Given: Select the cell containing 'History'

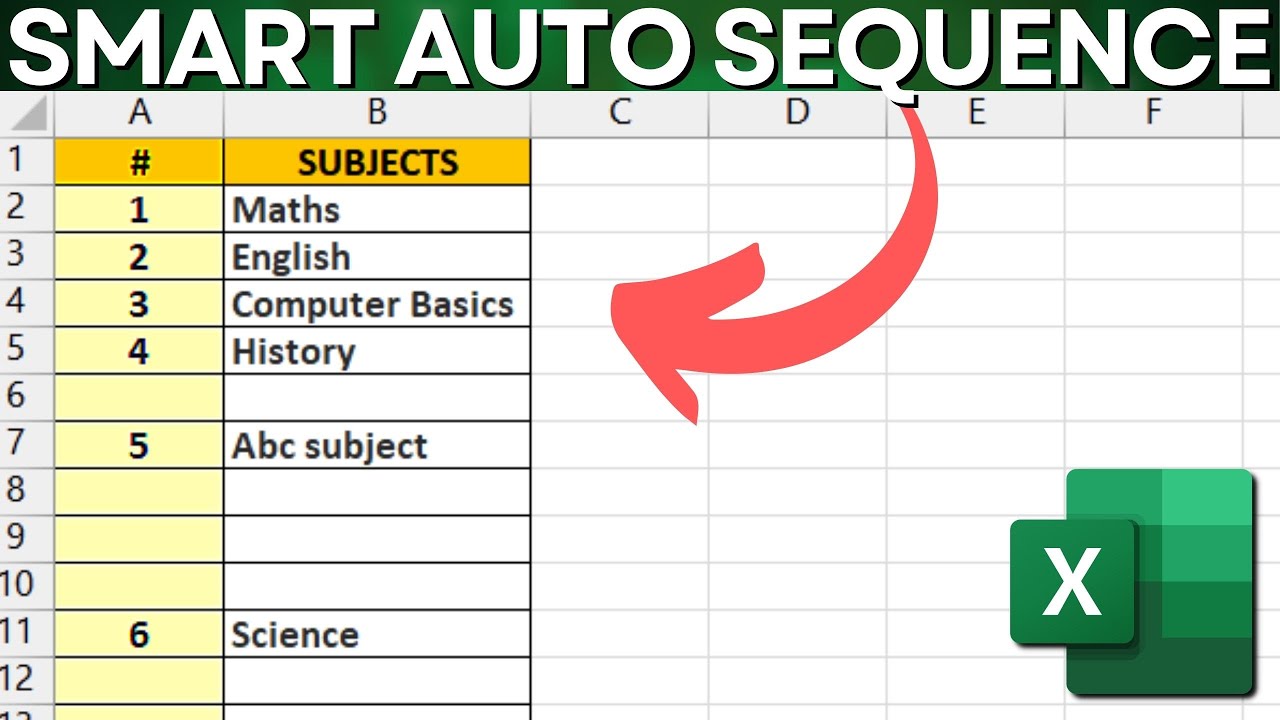Looking at the screenshot, I should coord(377,350).
